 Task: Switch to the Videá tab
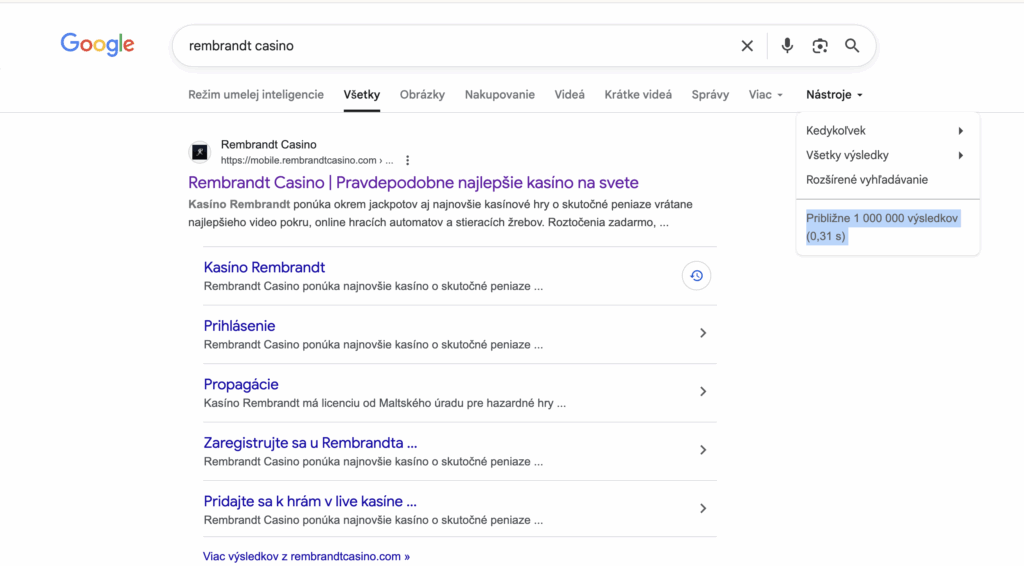click(569, 95)
